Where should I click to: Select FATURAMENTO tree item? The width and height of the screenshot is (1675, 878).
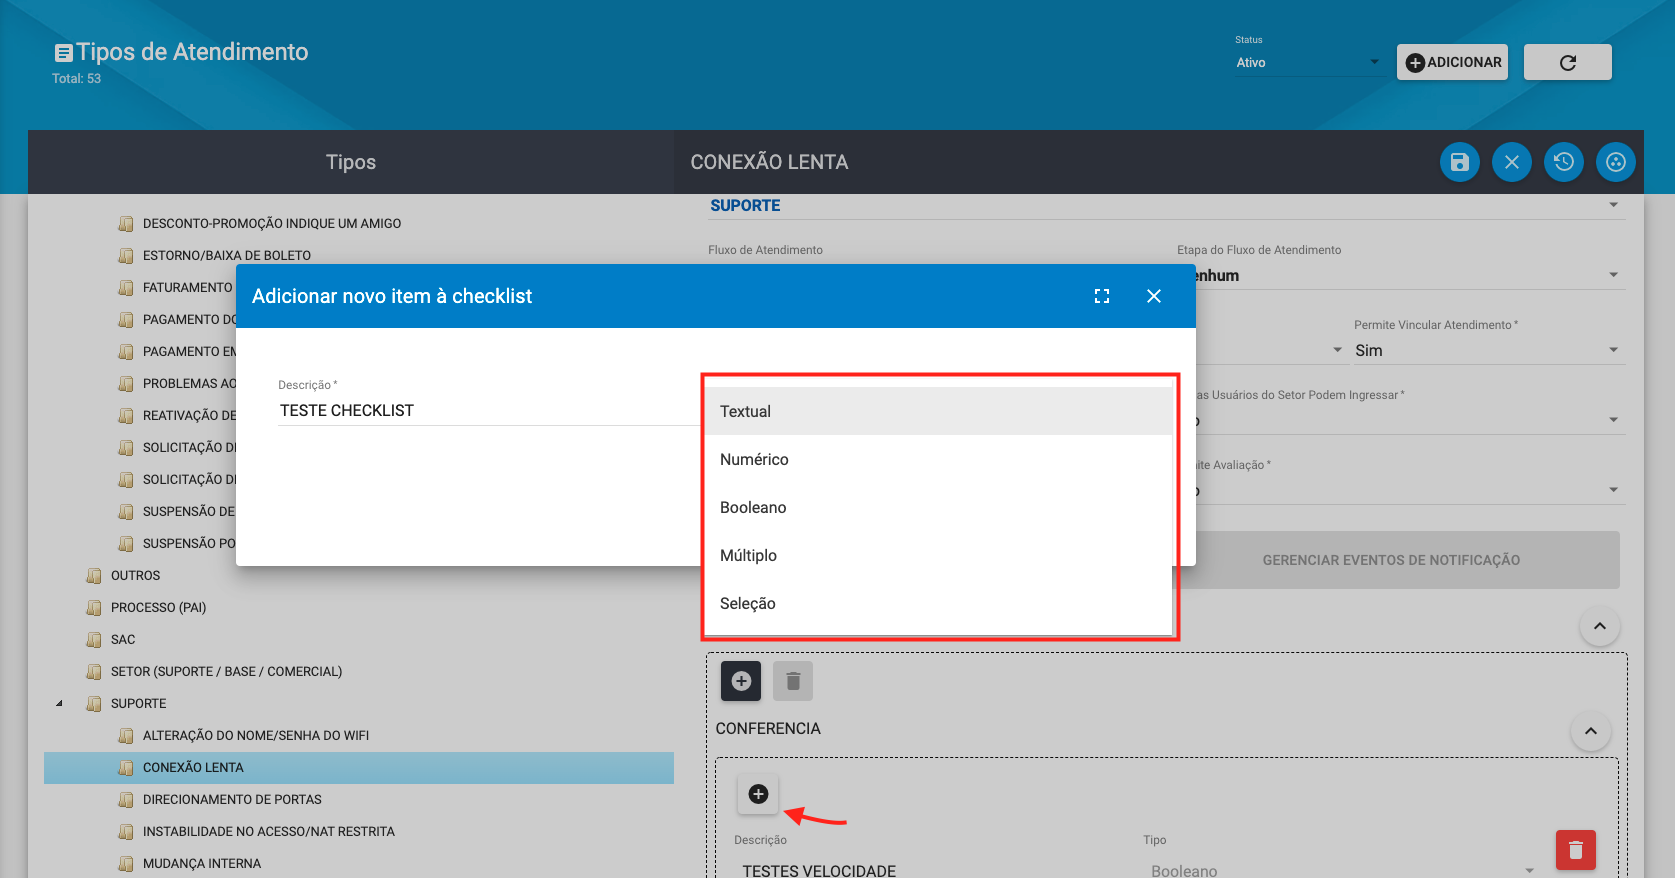pyautogui.click(x=187, y=287)
